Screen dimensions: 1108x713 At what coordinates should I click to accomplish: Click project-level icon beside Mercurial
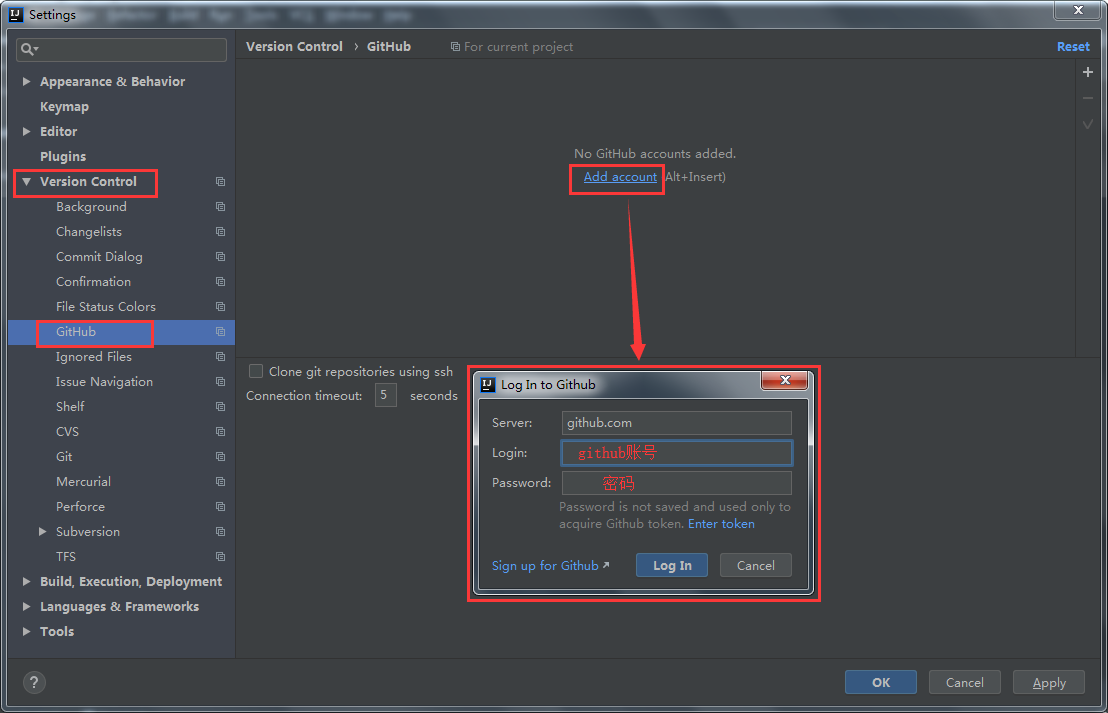[x=220, y=482]
